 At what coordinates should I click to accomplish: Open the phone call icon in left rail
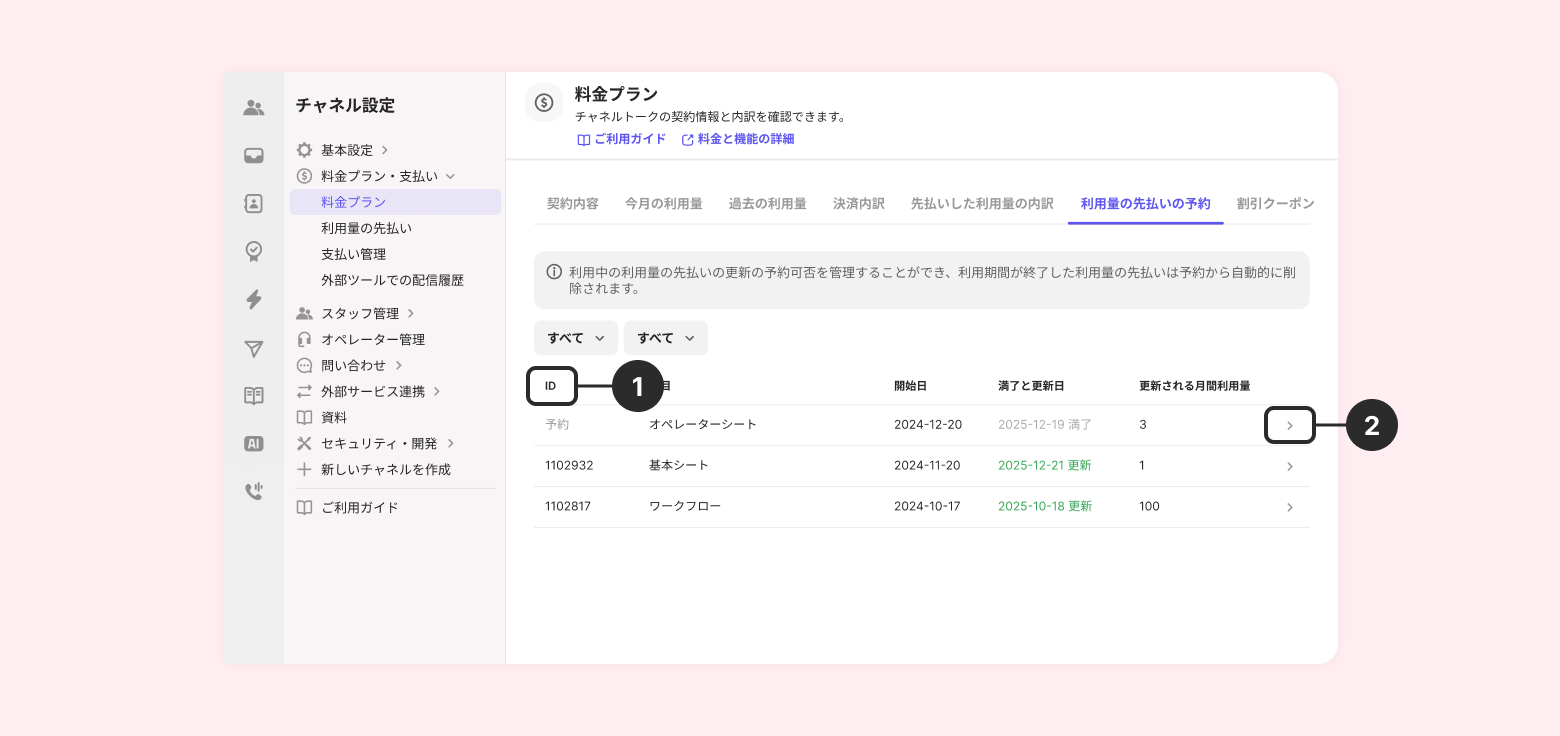point(254,491)
